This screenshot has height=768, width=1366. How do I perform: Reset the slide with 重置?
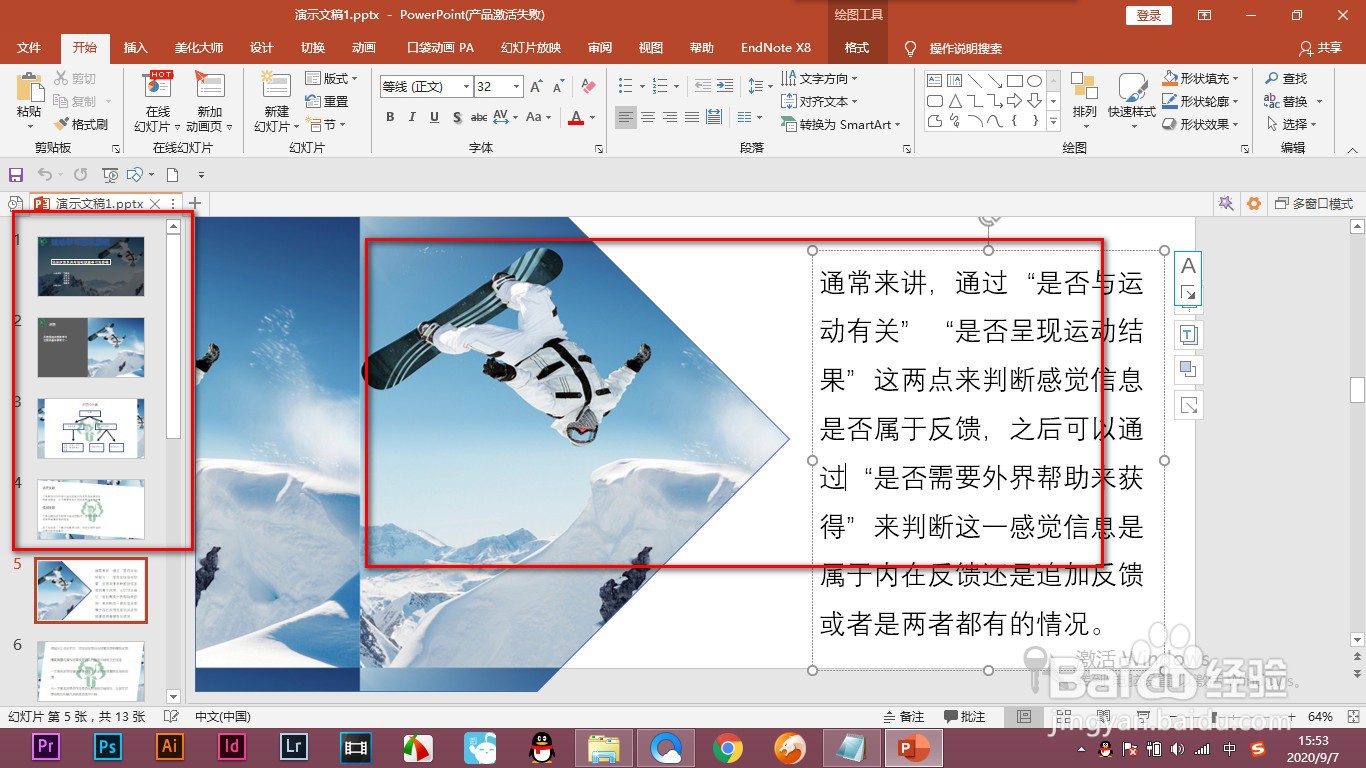[x=327, y=101]
